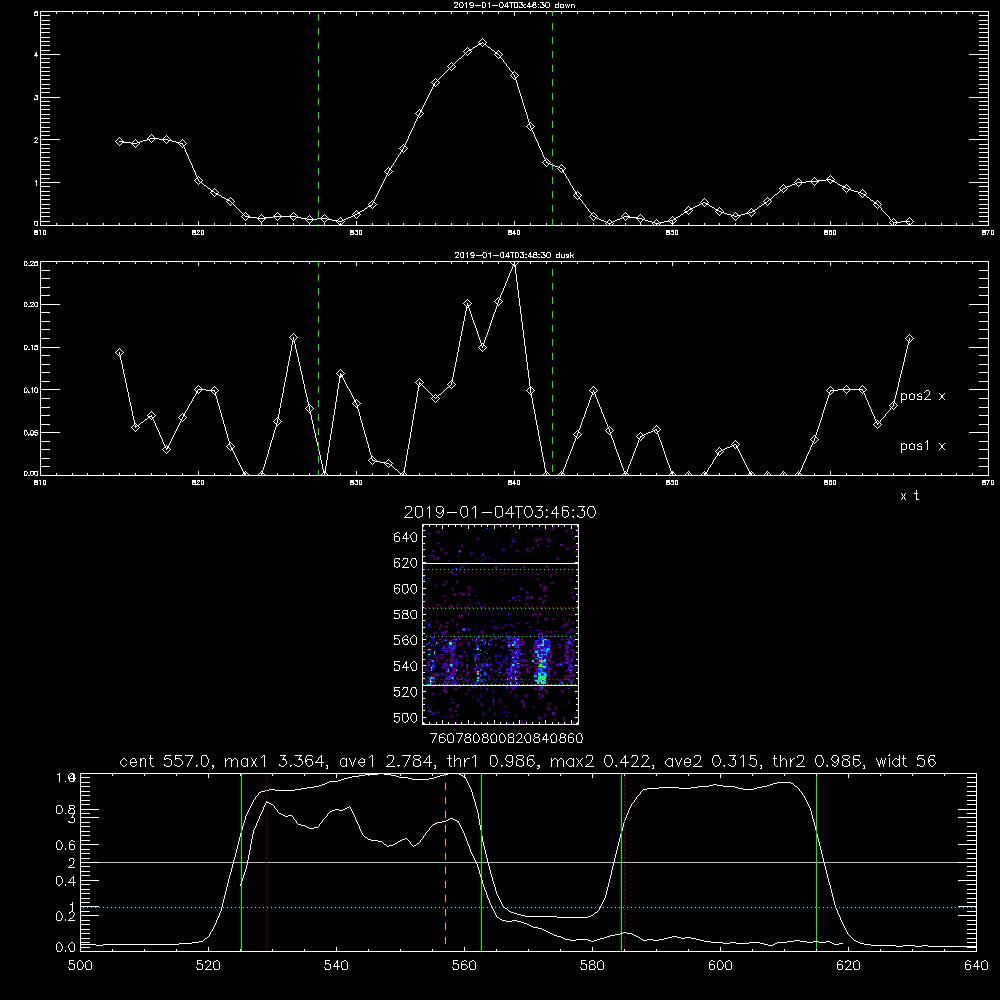Click the 870 x-axis label on dawn plot
This screenshot has width=1000, height=1000.
(988, 233)
